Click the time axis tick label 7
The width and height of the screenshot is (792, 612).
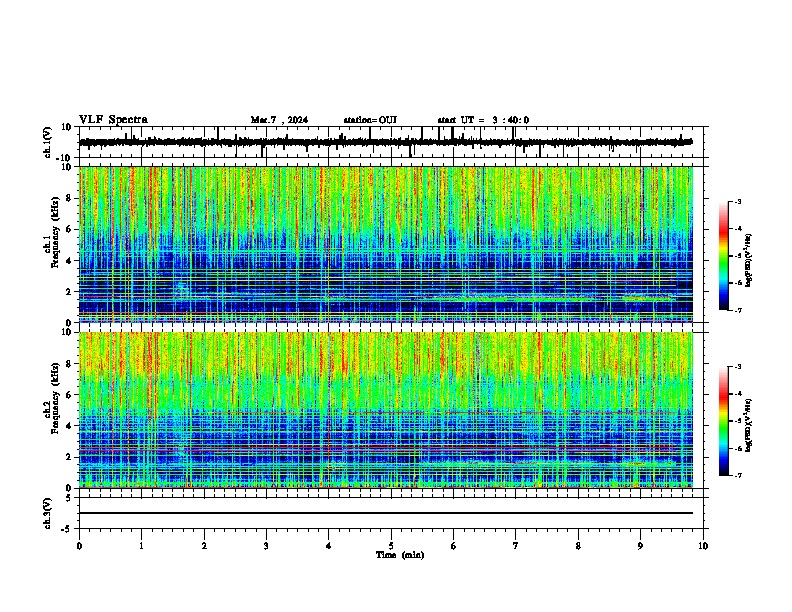(x=516, y=546)
